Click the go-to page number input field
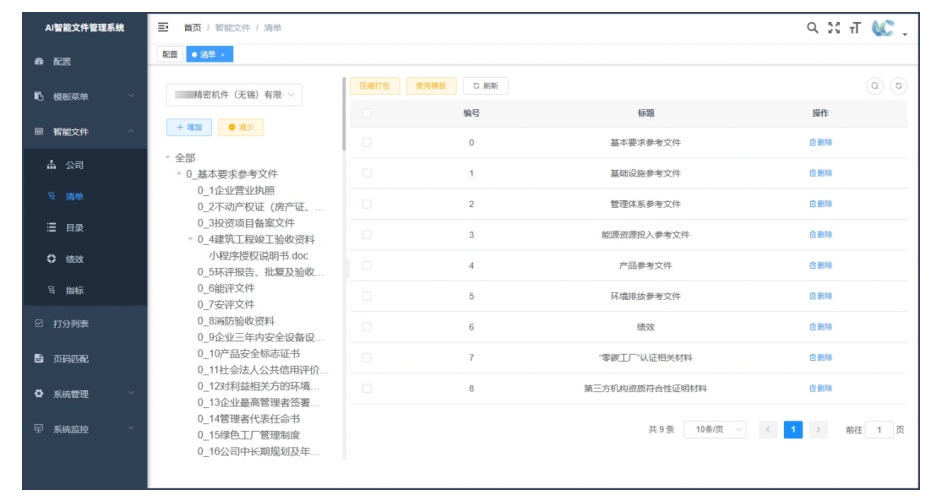 pyautogui.click(x=879, y=429)
